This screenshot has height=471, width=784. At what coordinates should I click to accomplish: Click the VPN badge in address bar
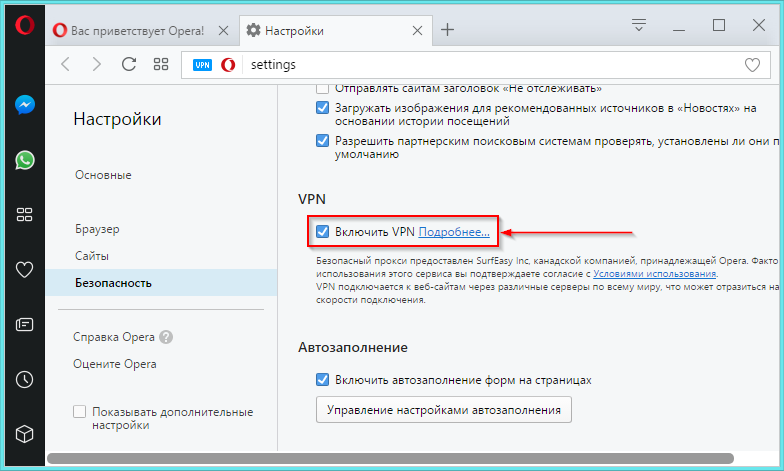point(202,65)
